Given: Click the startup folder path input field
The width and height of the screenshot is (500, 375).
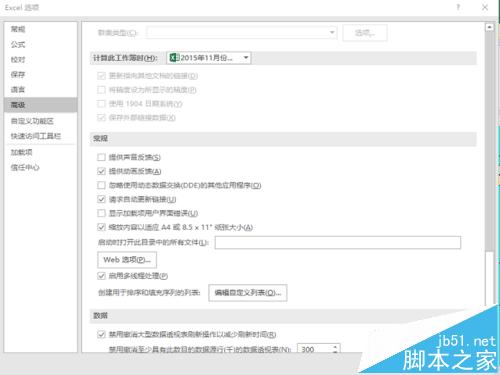Looking at the screenshot, I should tap(338, 242).
